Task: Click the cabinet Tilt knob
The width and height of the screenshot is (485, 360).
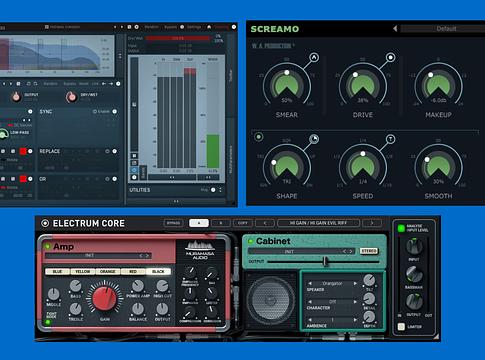Action: tap(369, 281)
